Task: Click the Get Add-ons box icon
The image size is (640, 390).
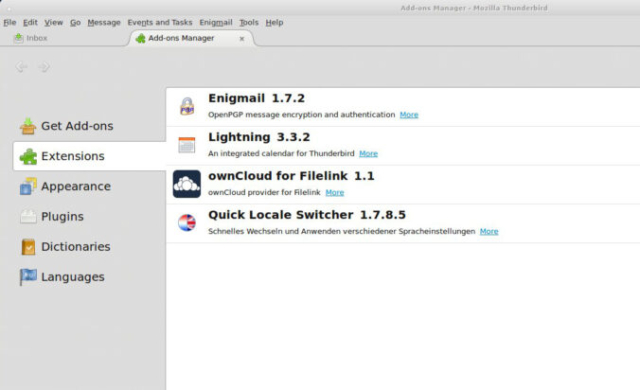Action: [x=28, y=126]
